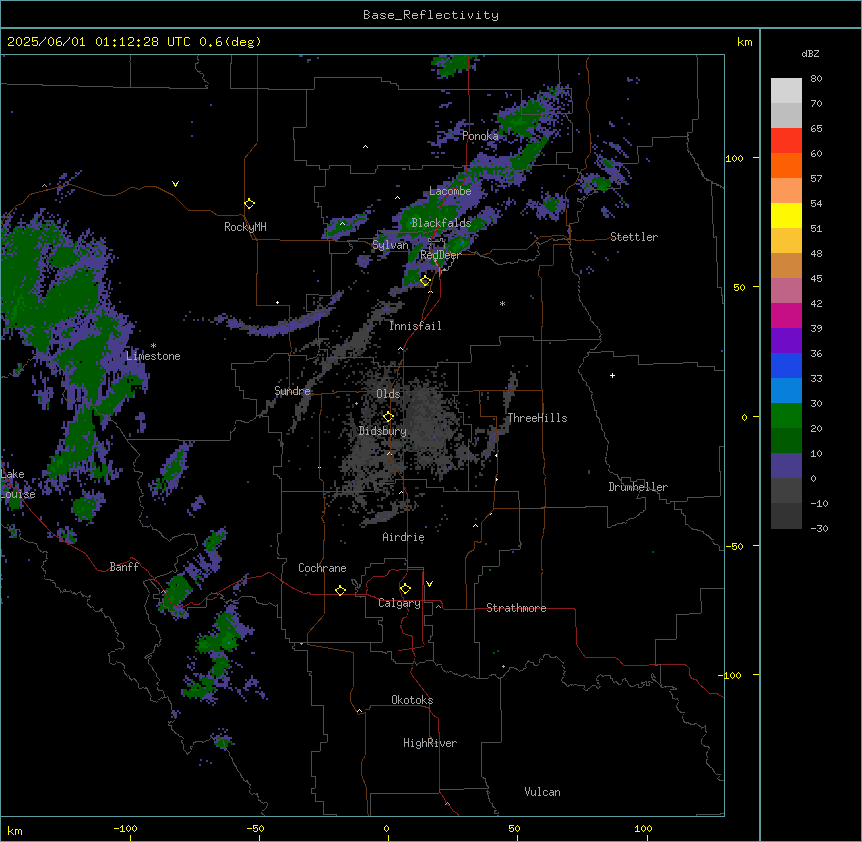Select the purple 36-39 dBZ swatch
The image size is (862, 842).
[786, 341]
